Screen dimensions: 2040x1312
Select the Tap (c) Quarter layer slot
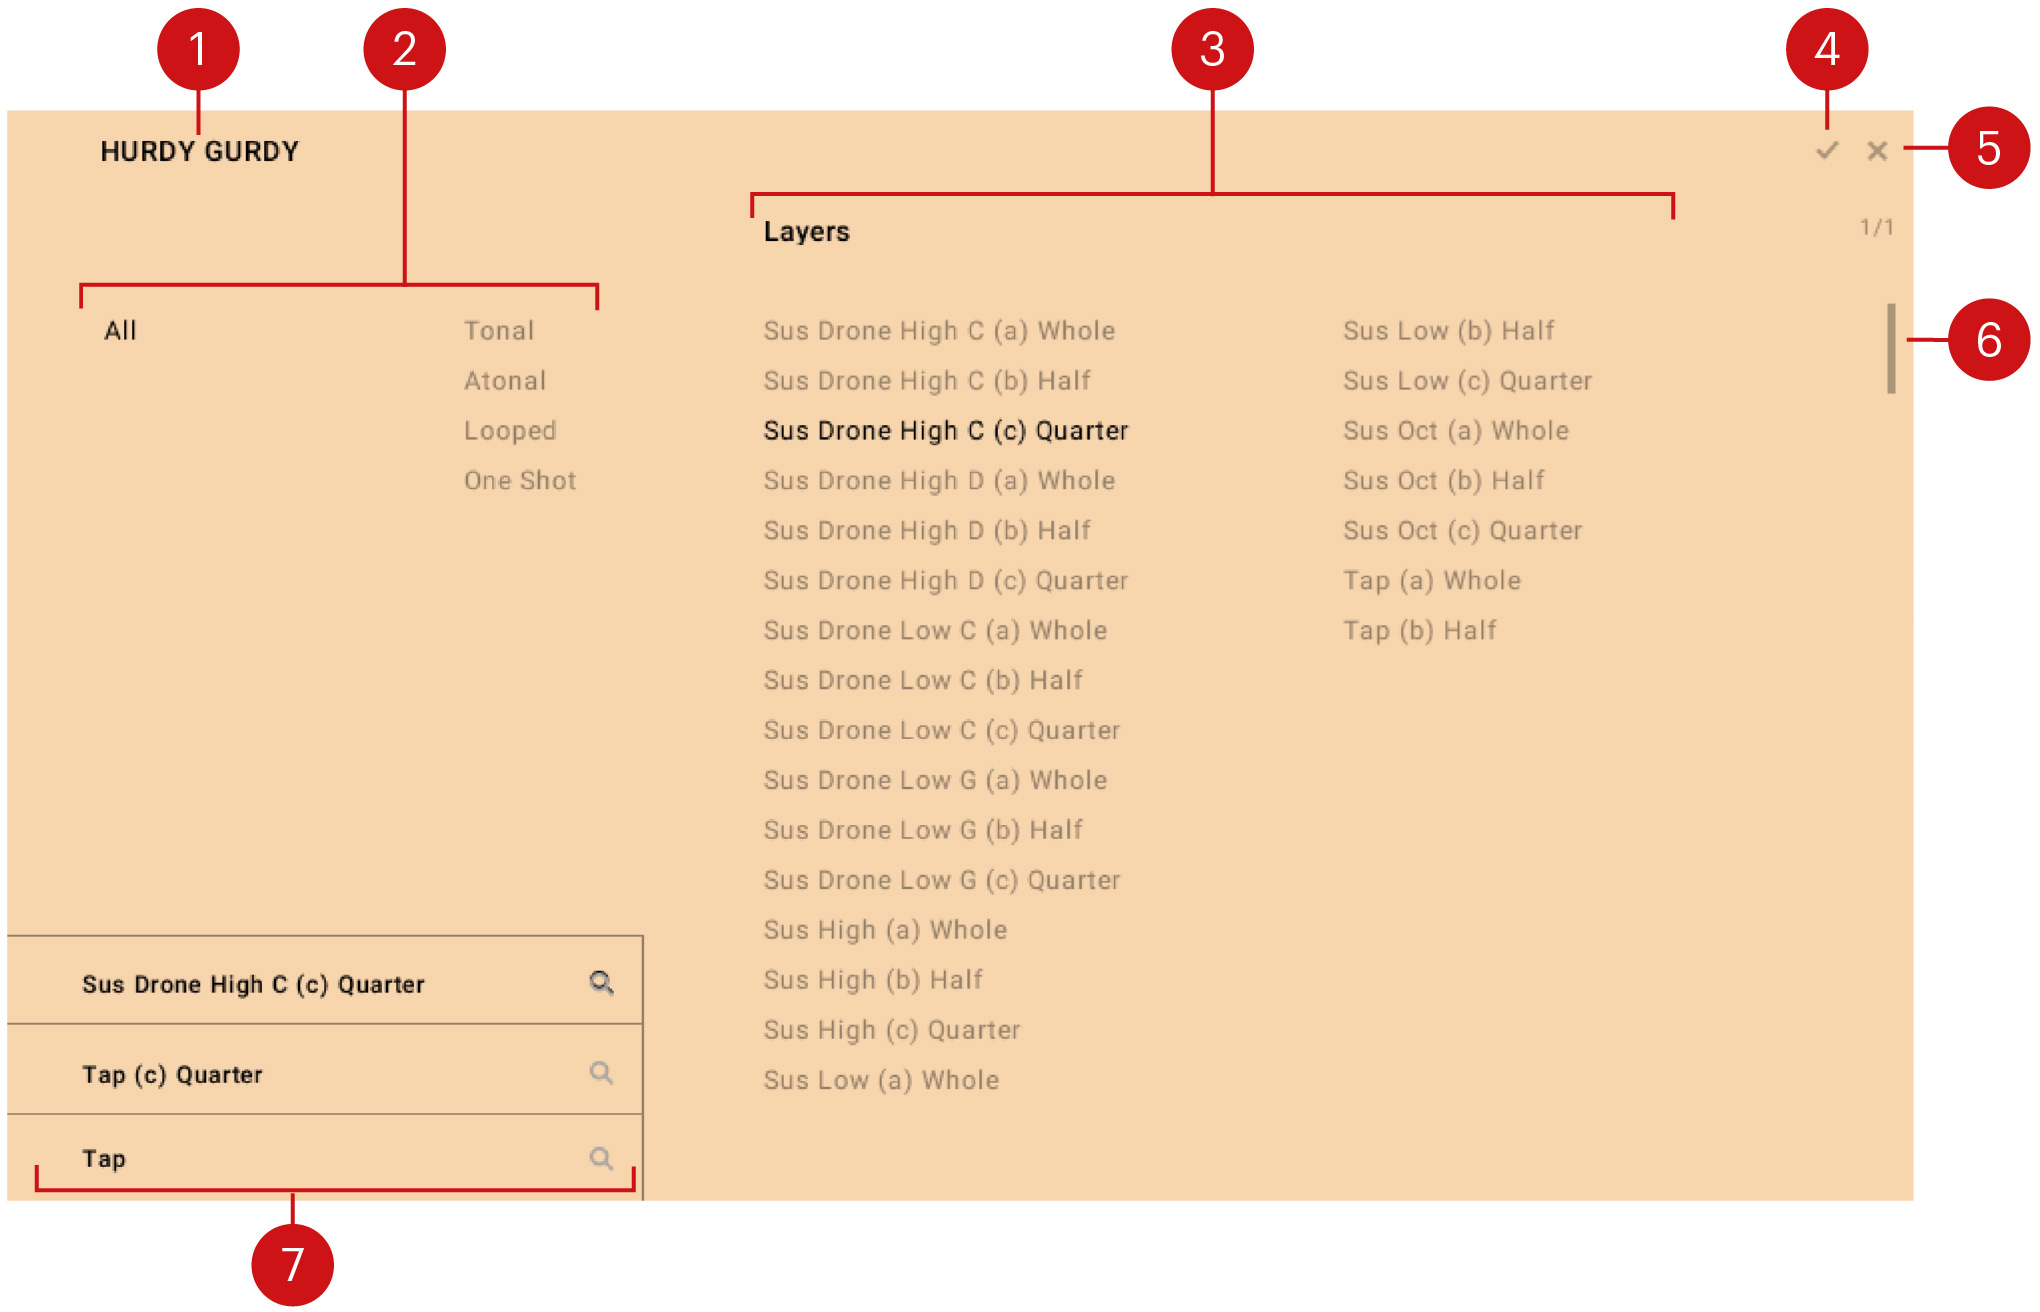coord(172,1075)
